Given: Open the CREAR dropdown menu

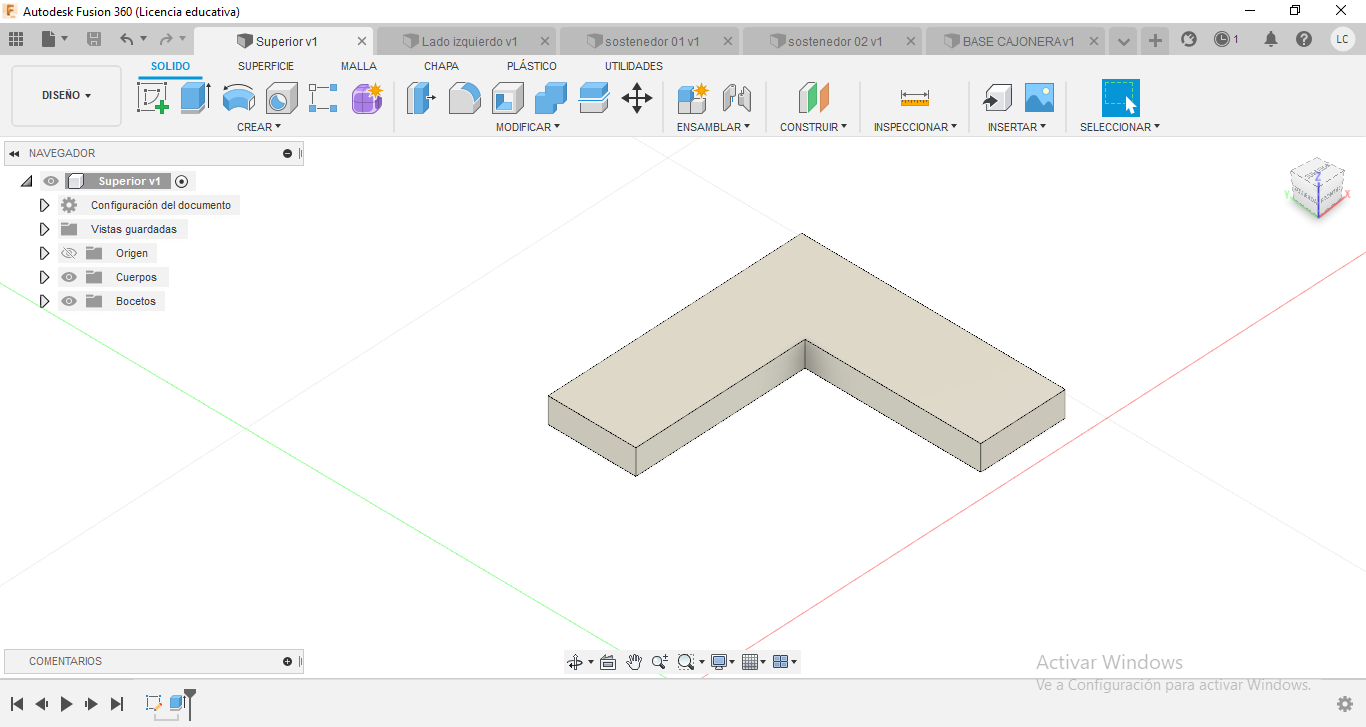Looking at the screenshot, I should 259,127.
